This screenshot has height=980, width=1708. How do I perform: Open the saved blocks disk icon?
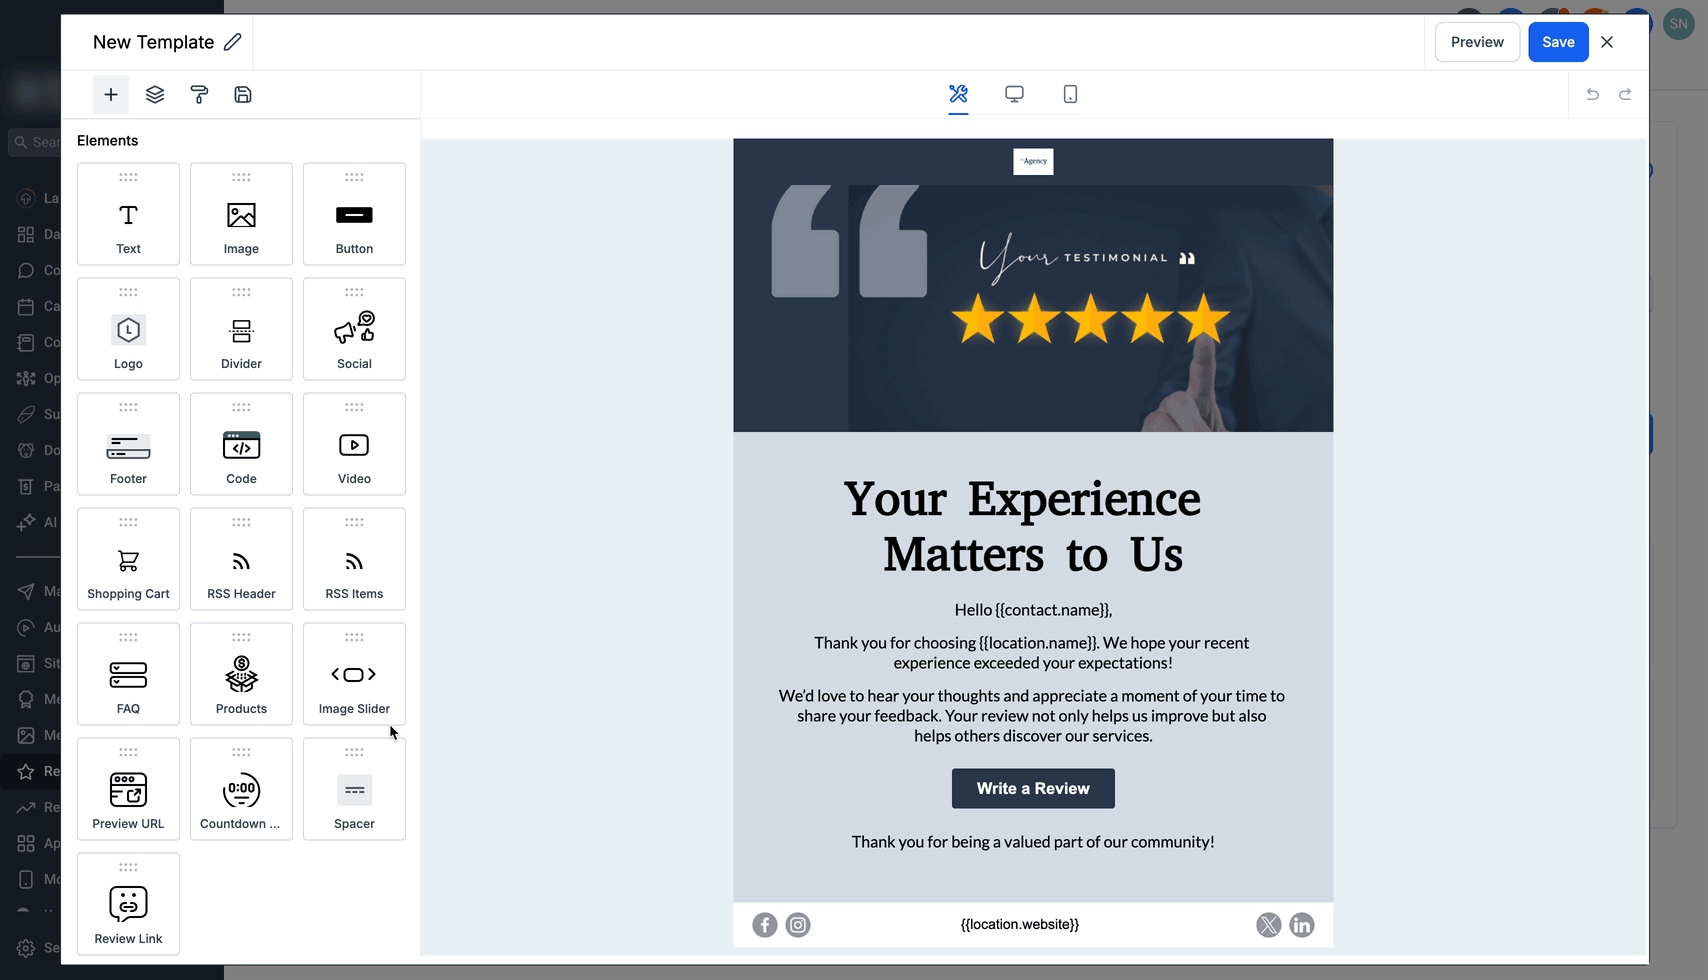pyautogui.click(x=243, y=94)
